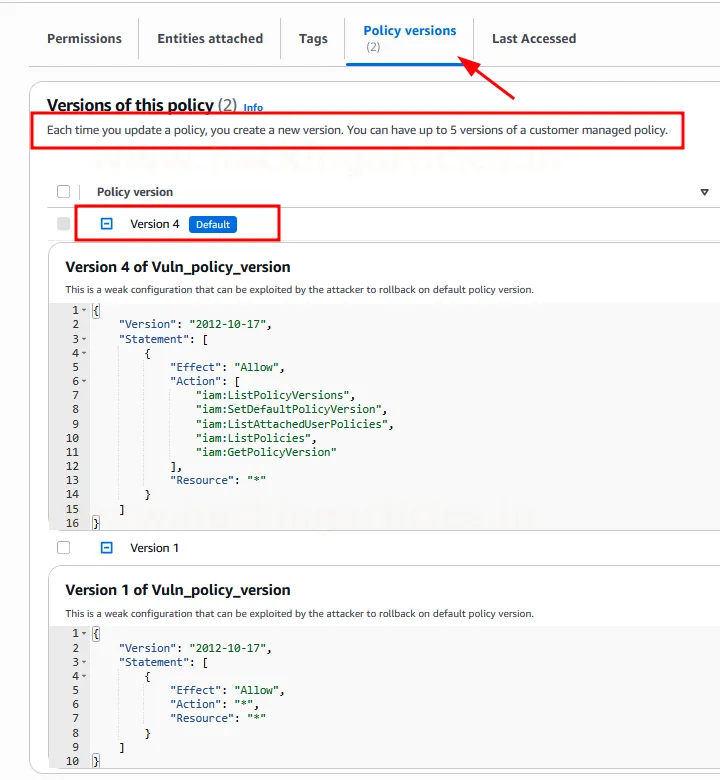Switch to the Permissions tab
The image size is (720, 780).
[84, 38]
